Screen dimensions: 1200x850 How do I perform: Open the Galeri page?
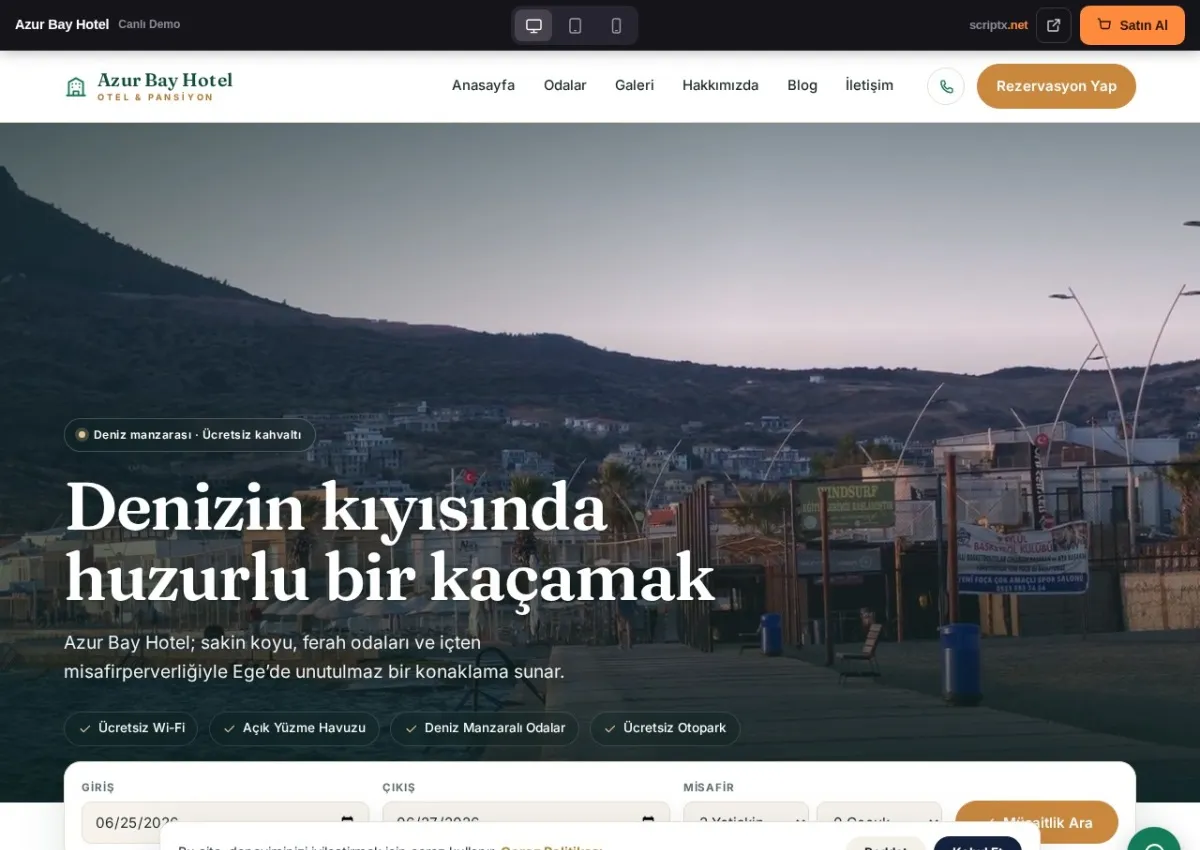click(x=634, y=86)
